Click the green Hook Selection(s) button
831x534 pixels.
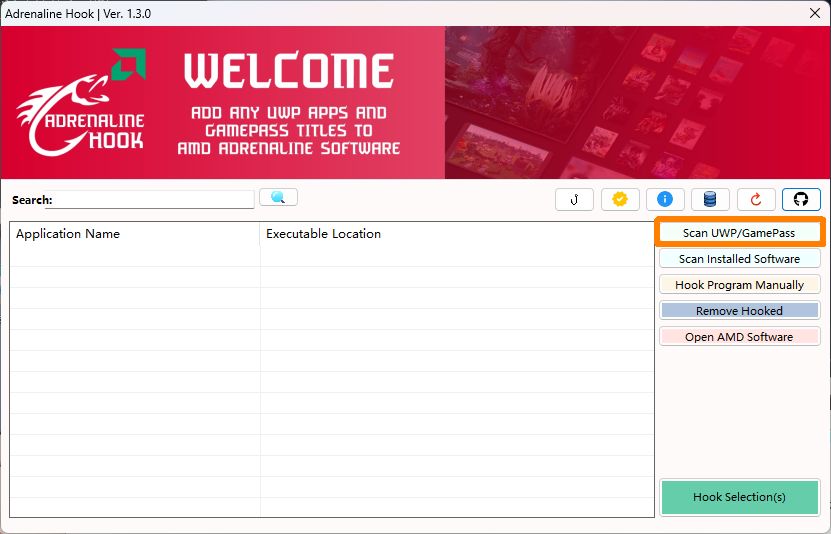coord(739,497)
